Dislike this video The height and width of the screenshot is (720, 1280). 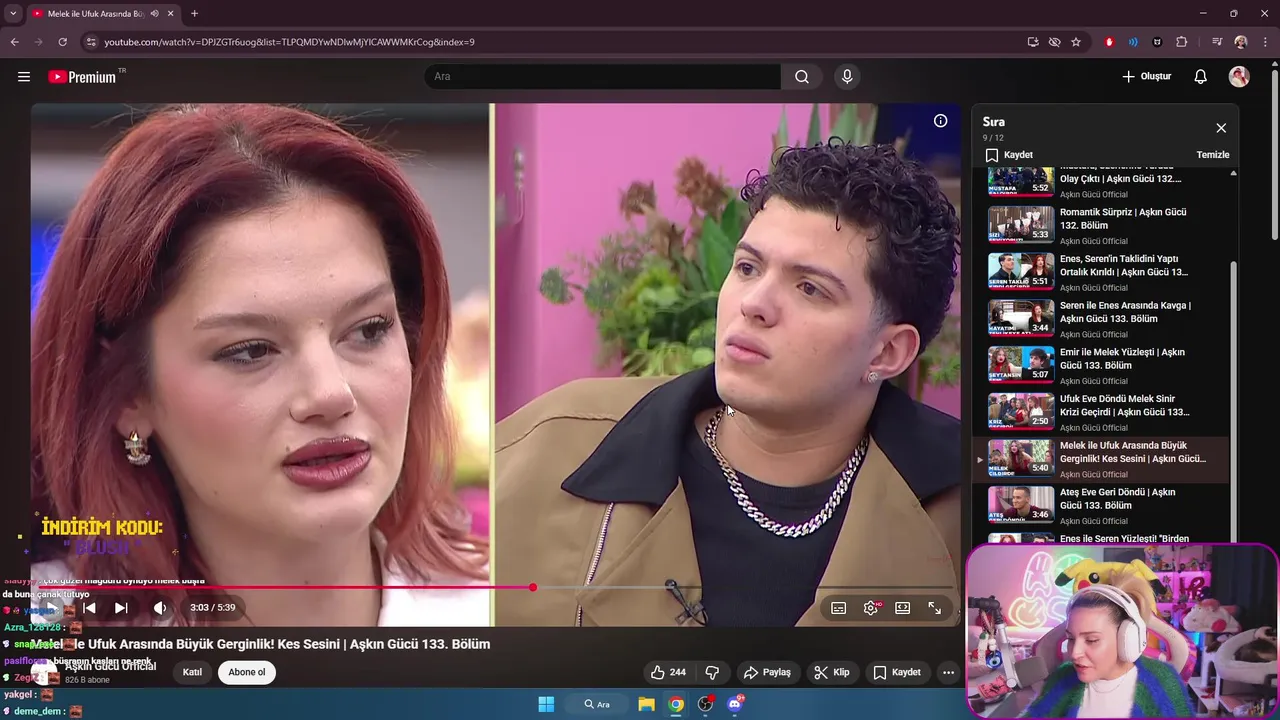(713, 672)
